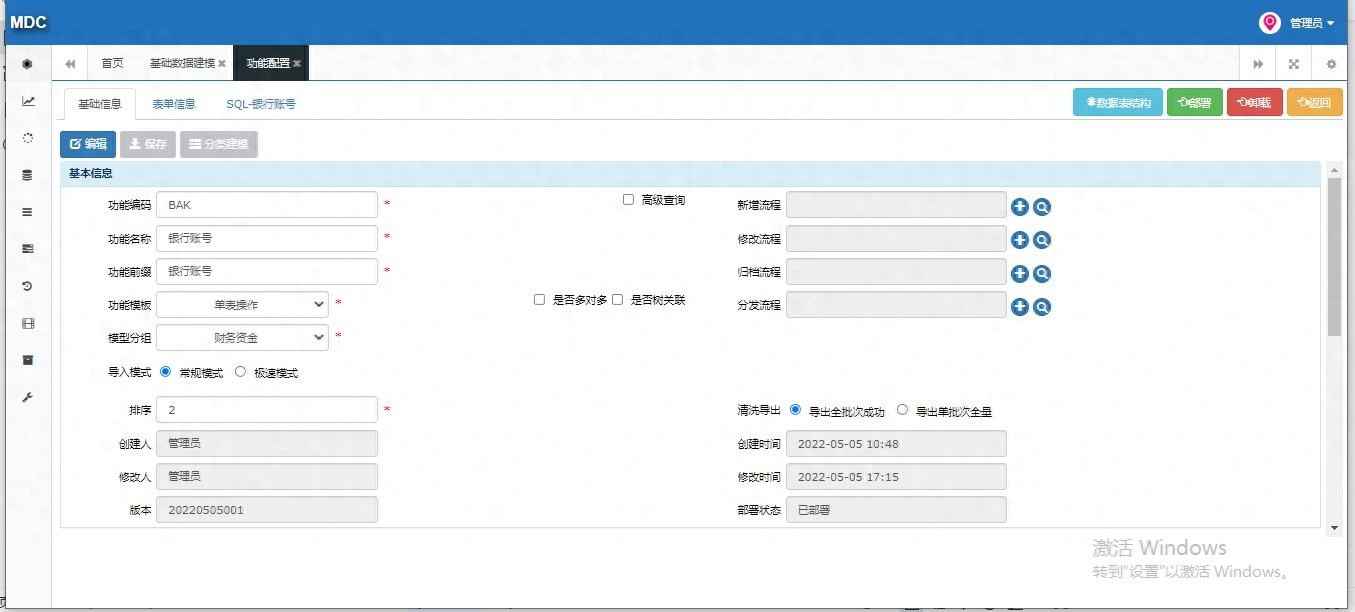
Task: Open the 基础信息 sub-tab
Action: [x=99, y=104]
